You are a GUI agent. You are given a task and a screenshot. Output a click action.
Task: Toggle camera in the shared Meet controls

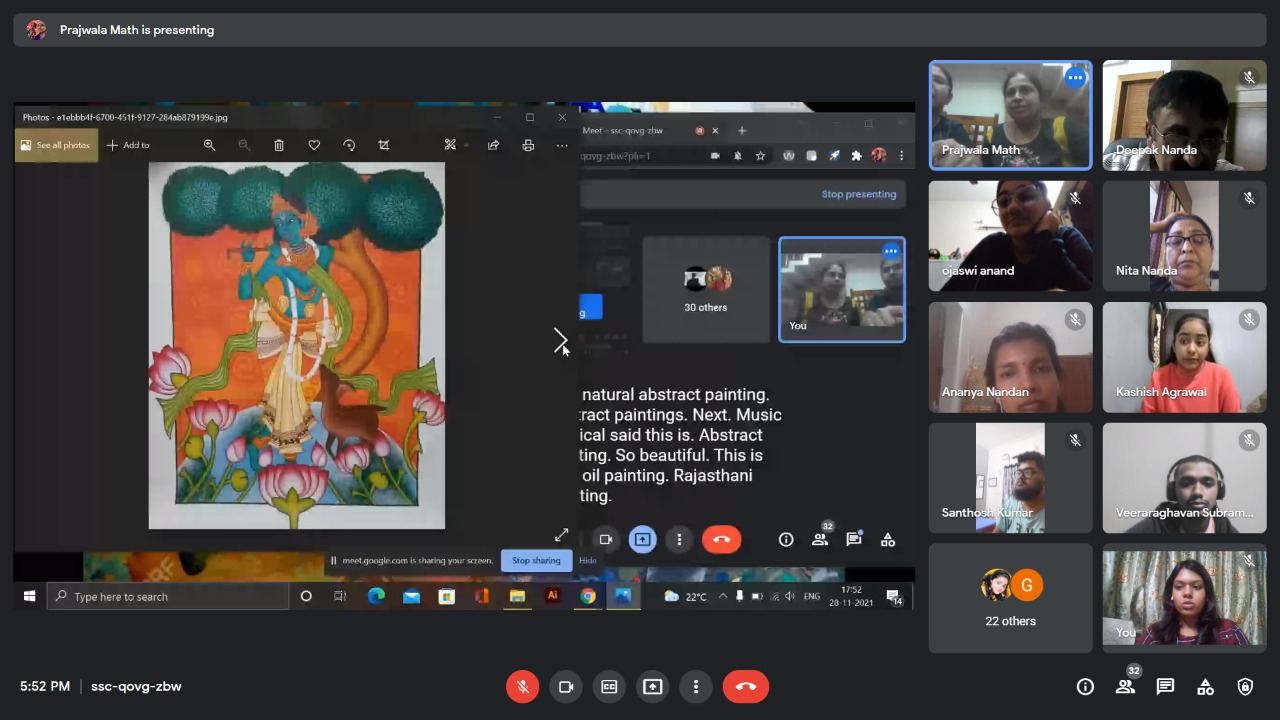click(x=605, y=540)
